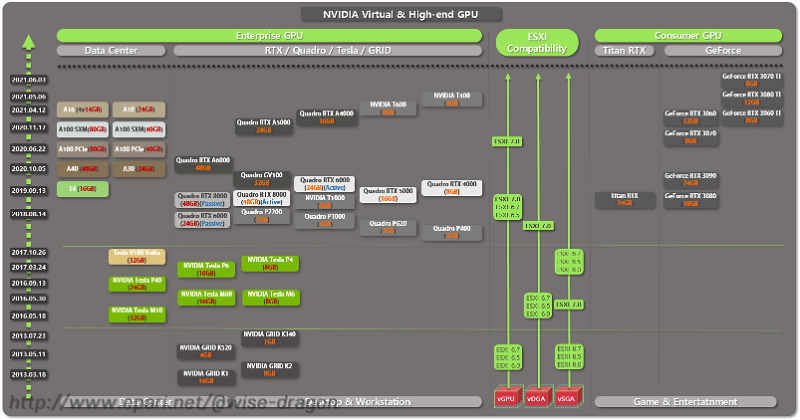
Task: Select the NVIDIA GRID K2 8GB card
Action: 269,369
